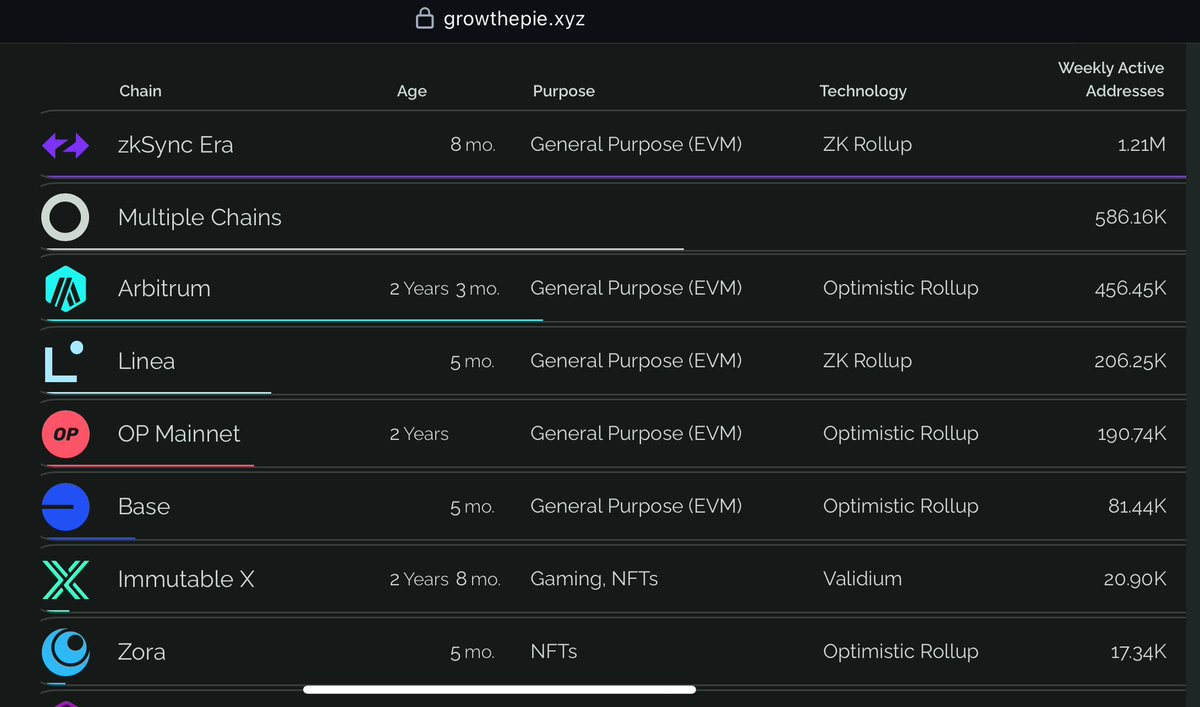Click the Arbitrum hexagon logo
This screenshot has width=1200, height=707.
pyautogui.click(x=66, y=289)
